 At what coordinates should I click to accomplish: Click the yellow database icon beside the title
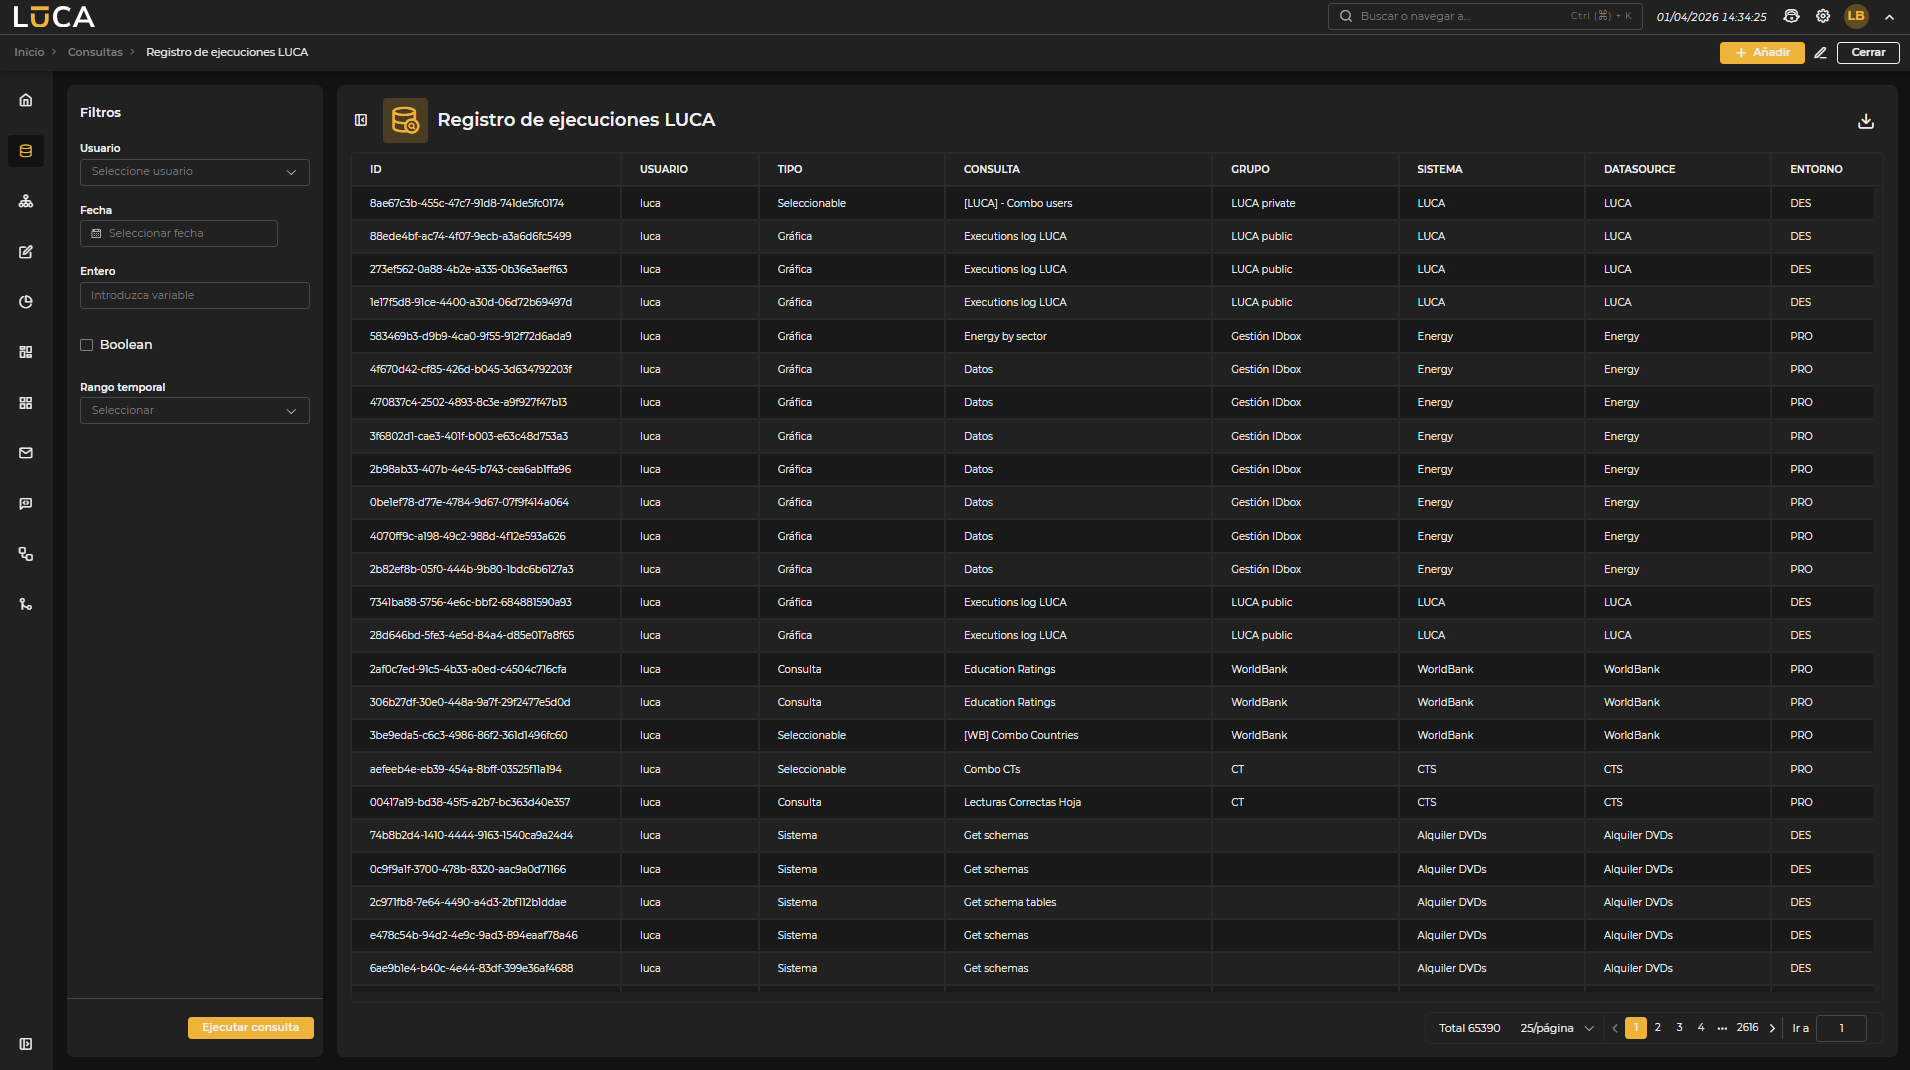coord(405,120)
